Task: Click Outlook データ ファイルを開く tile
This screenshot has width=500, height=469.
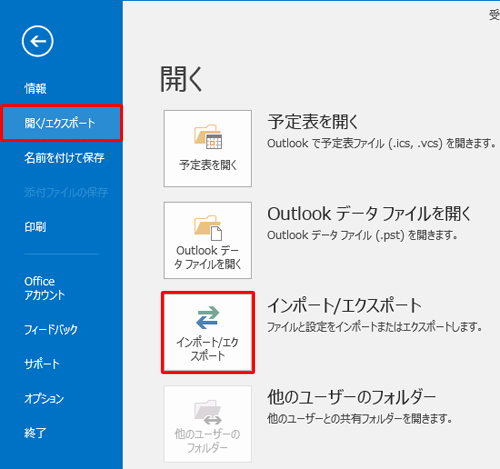Action: click(x=208, y=240)
